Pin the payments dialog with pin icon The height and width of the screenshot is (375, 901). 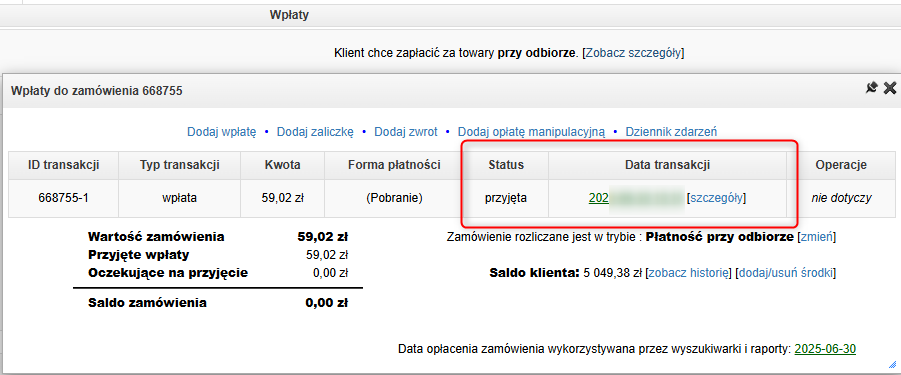tap(872, 88)
